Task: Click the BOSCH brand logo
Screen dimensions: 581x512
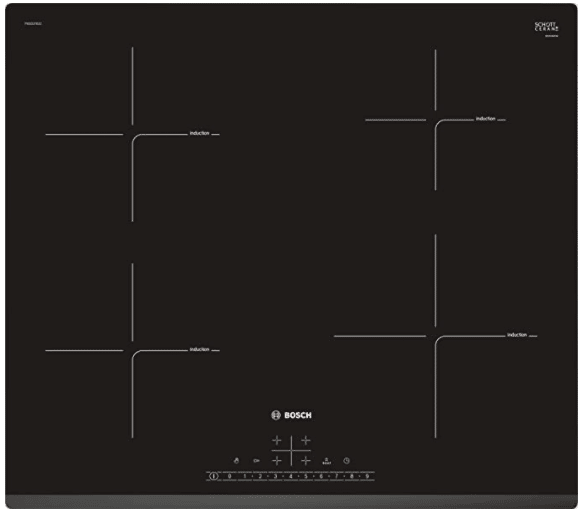Action: (x=291, y=415)
